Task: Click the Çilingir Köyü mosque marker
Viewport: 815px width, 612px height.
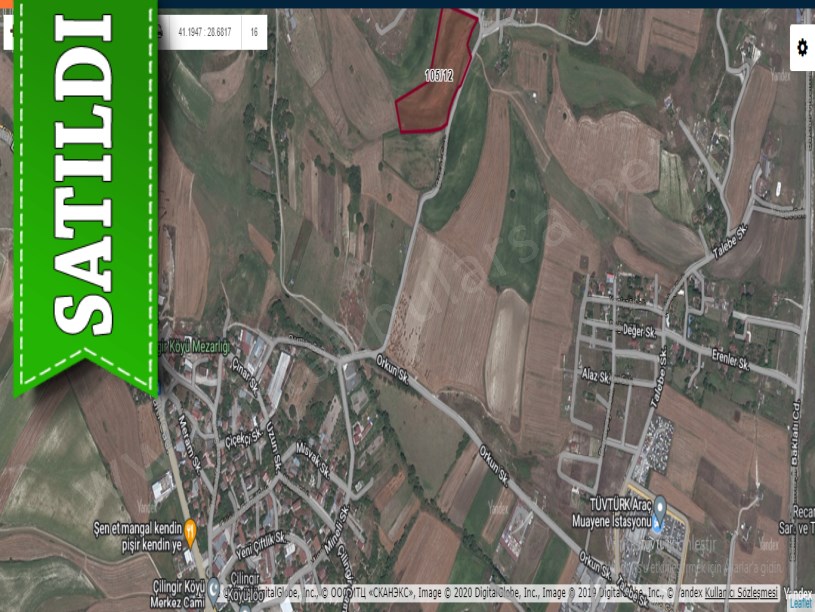Action: [213, 588]
